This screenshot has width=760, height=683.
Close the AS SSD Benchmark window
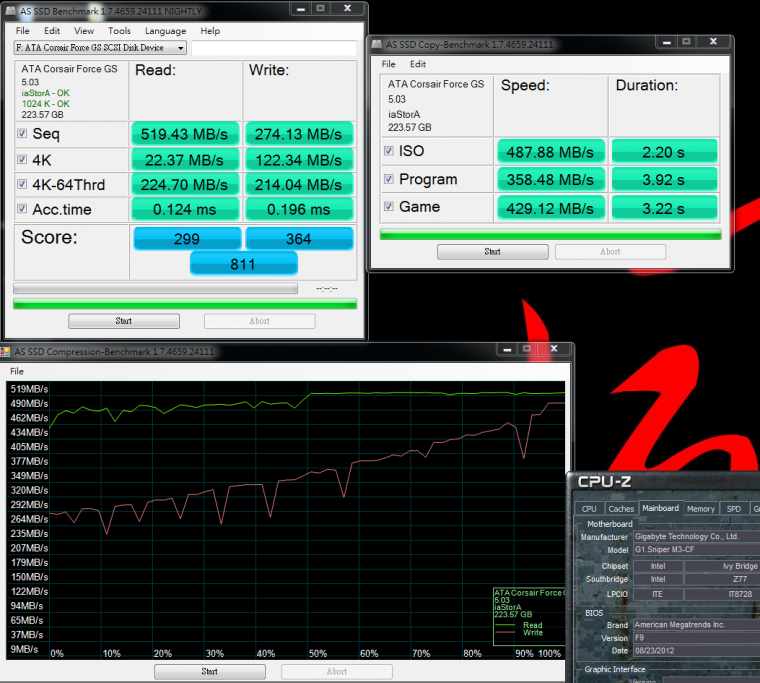click(347, 8)
